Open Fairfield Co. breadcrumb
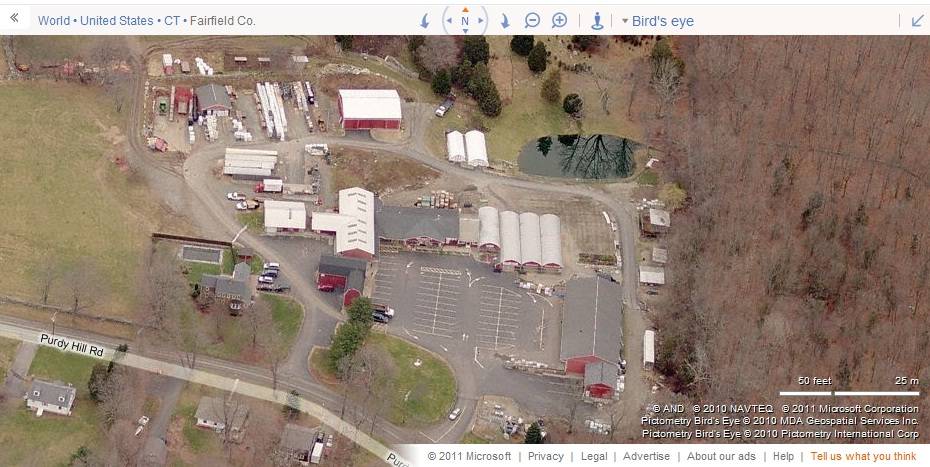The width and height of the screenshot is (930, 467). (223, 21)
